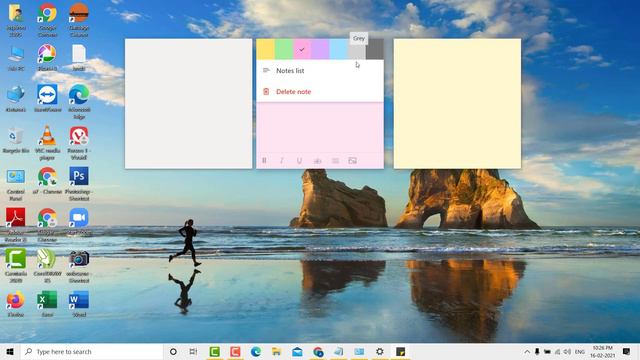Select the Picasa 3 desktop shortcut

click(x=47, y=58)
